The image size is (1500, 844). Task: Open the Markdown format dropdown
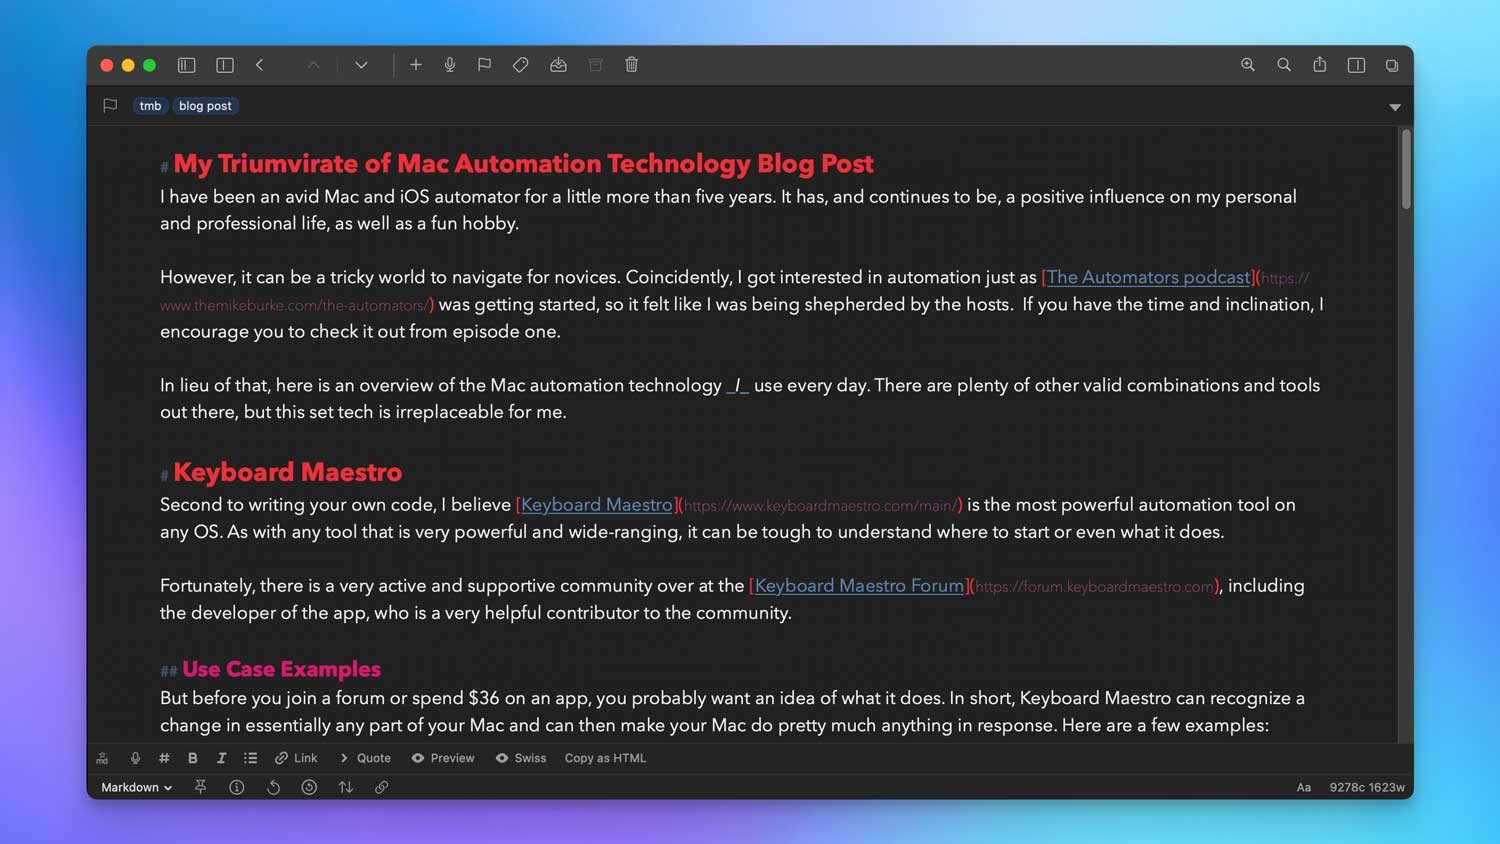point(133,787)
